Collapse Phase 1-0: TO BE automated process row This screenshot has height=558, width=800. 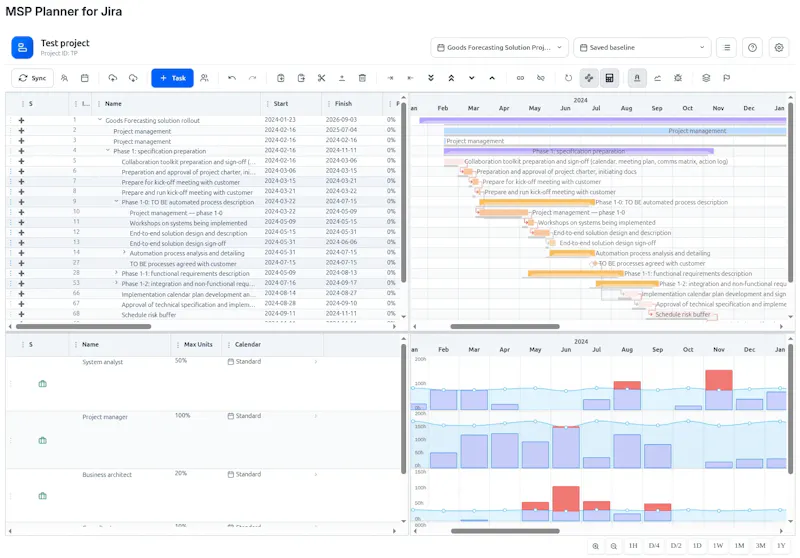[x=116, y=201]
